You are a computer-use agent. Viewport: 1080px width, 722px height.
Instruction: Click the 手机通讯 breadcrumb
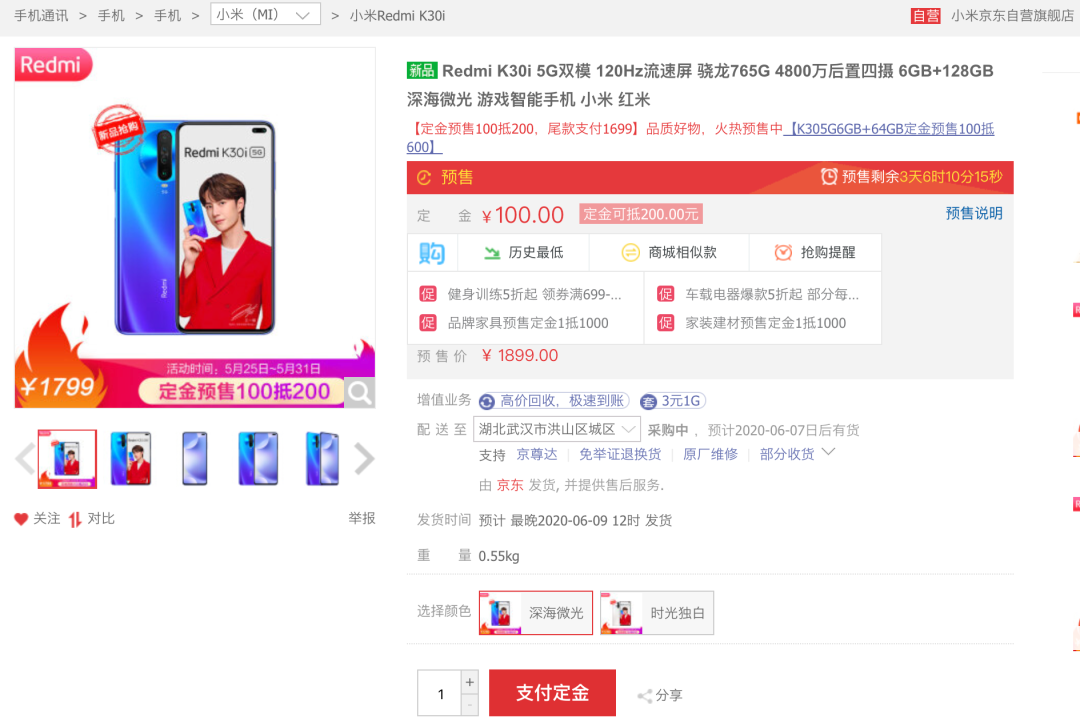pos(41,15)
